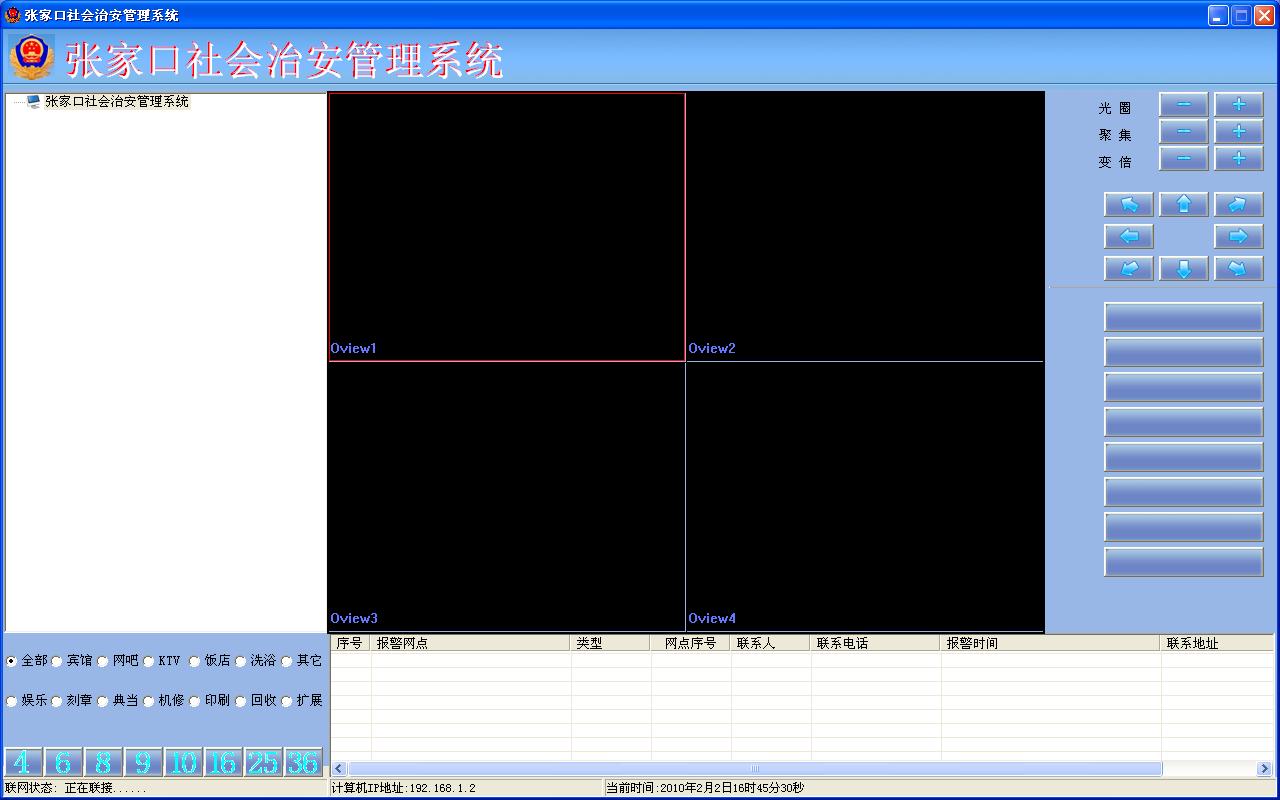
Task: Pan camera with the up-left arrow
Action: point(1129,204)
